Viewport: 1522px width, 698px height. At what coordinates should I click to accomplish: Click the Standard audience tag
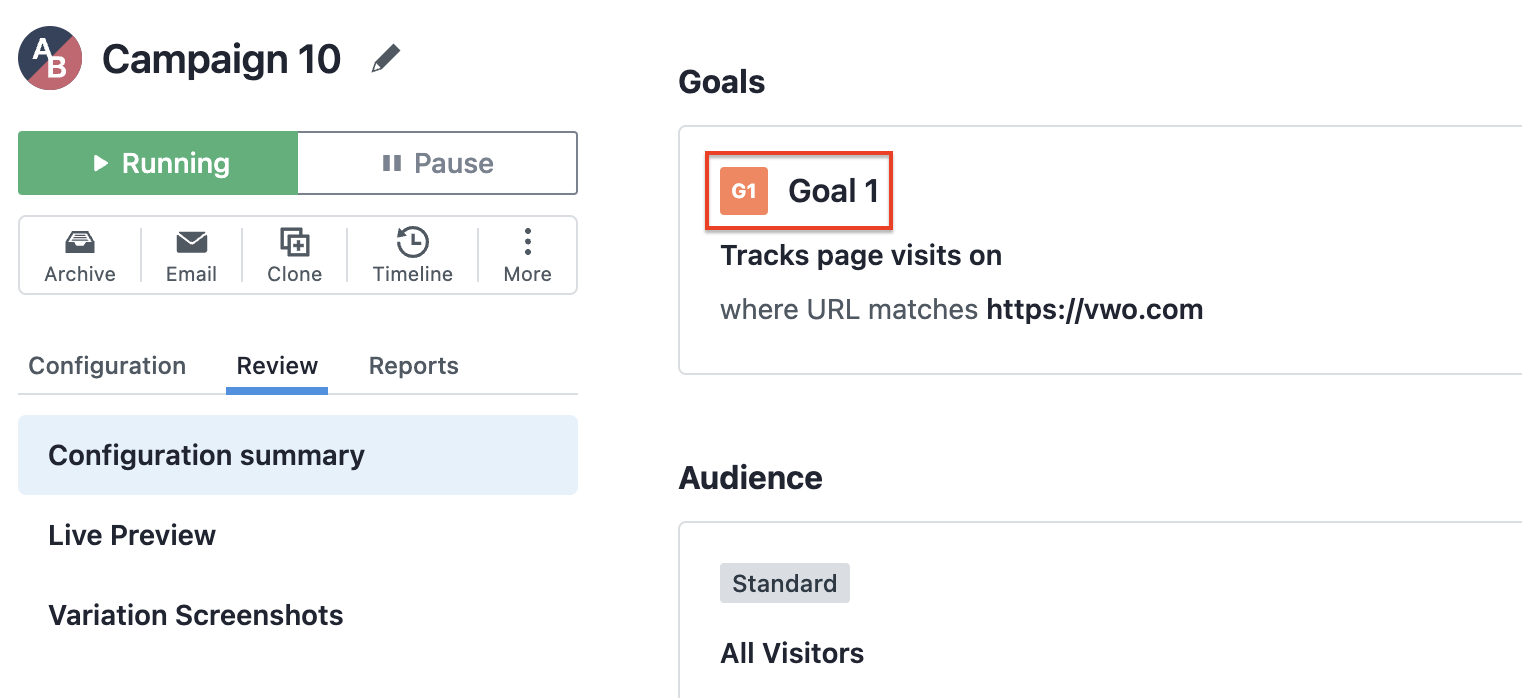click(785, 583)
